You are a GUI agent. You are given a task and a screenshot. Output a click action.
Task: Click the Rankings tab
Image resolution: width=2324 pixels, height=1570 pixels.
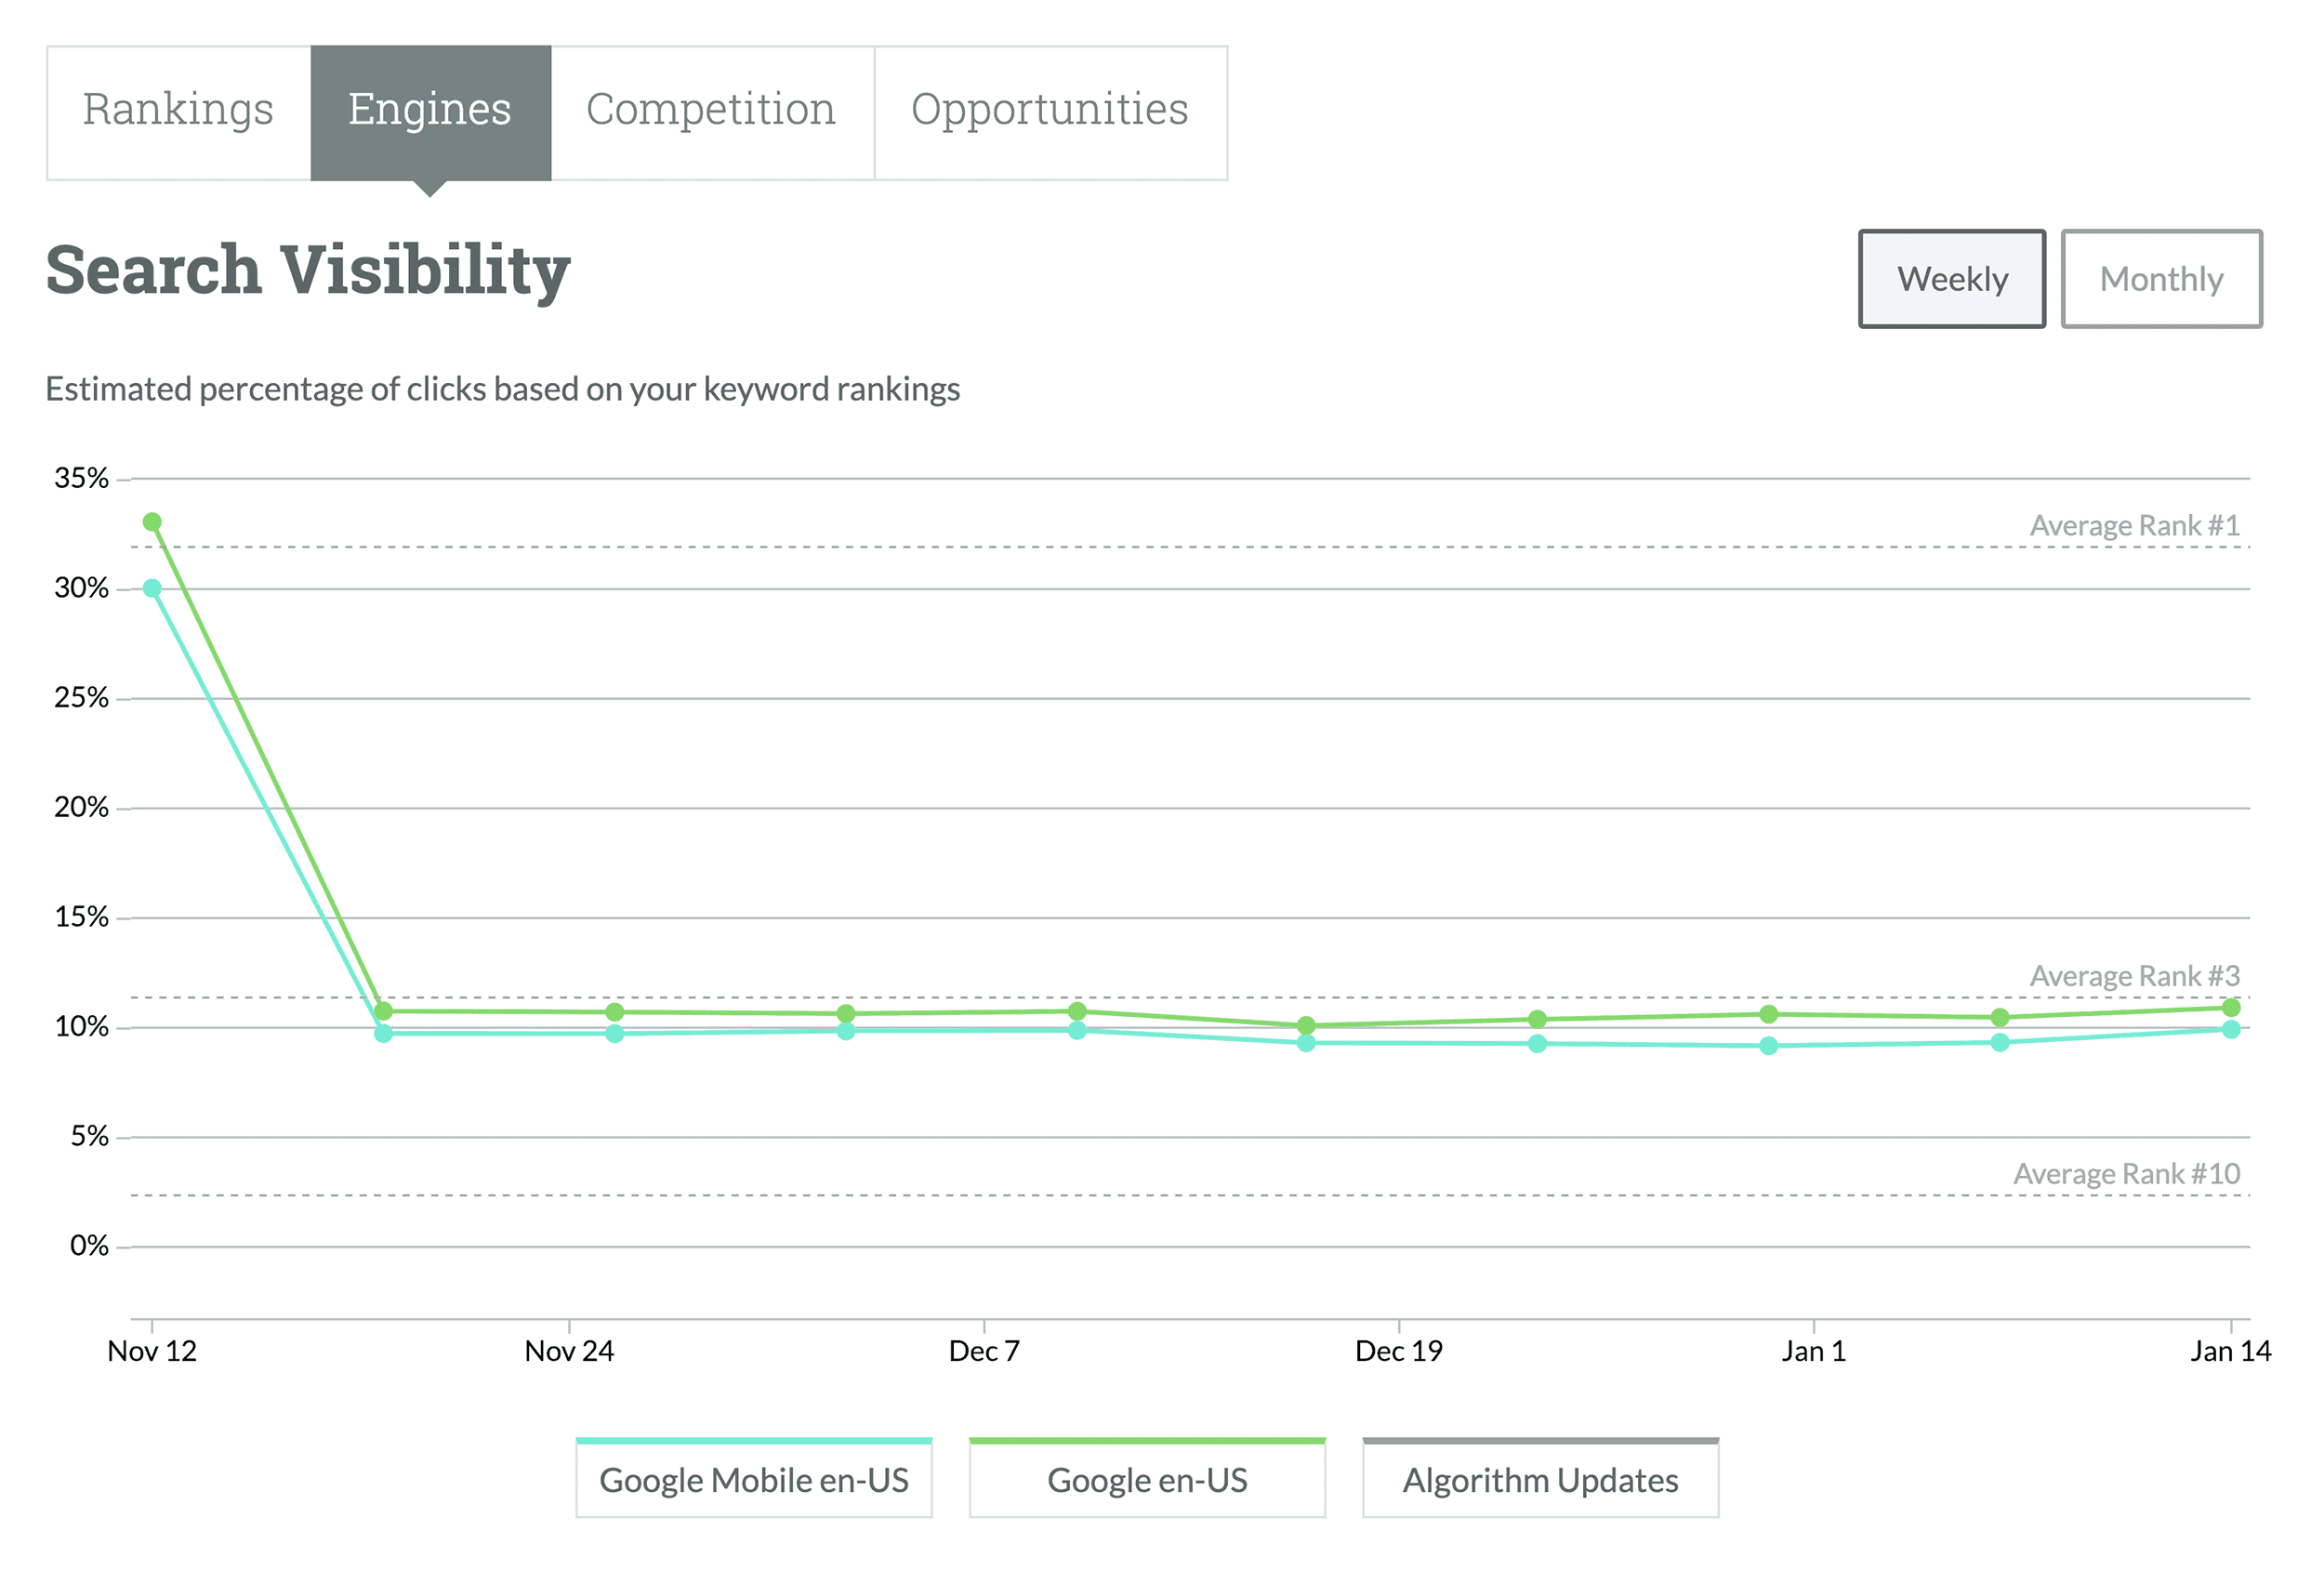pyautogui.click(x=176, y=109)
